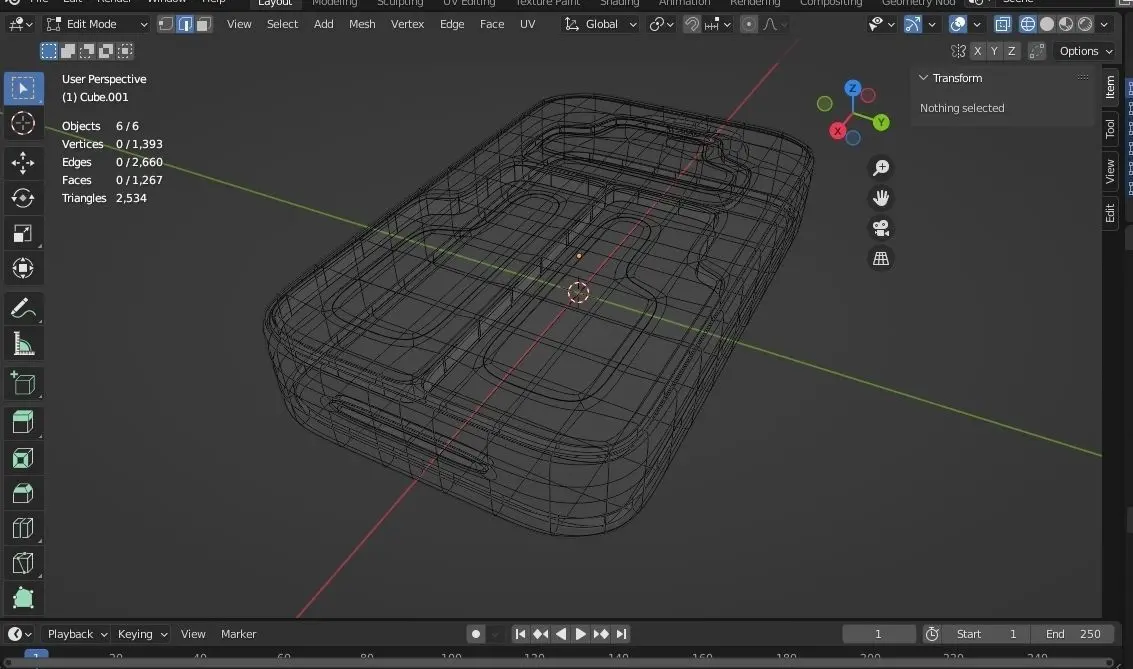This screenshot has width=1133, height=669.
Task: Click the hand pan-view button
Action: (881, 198)
